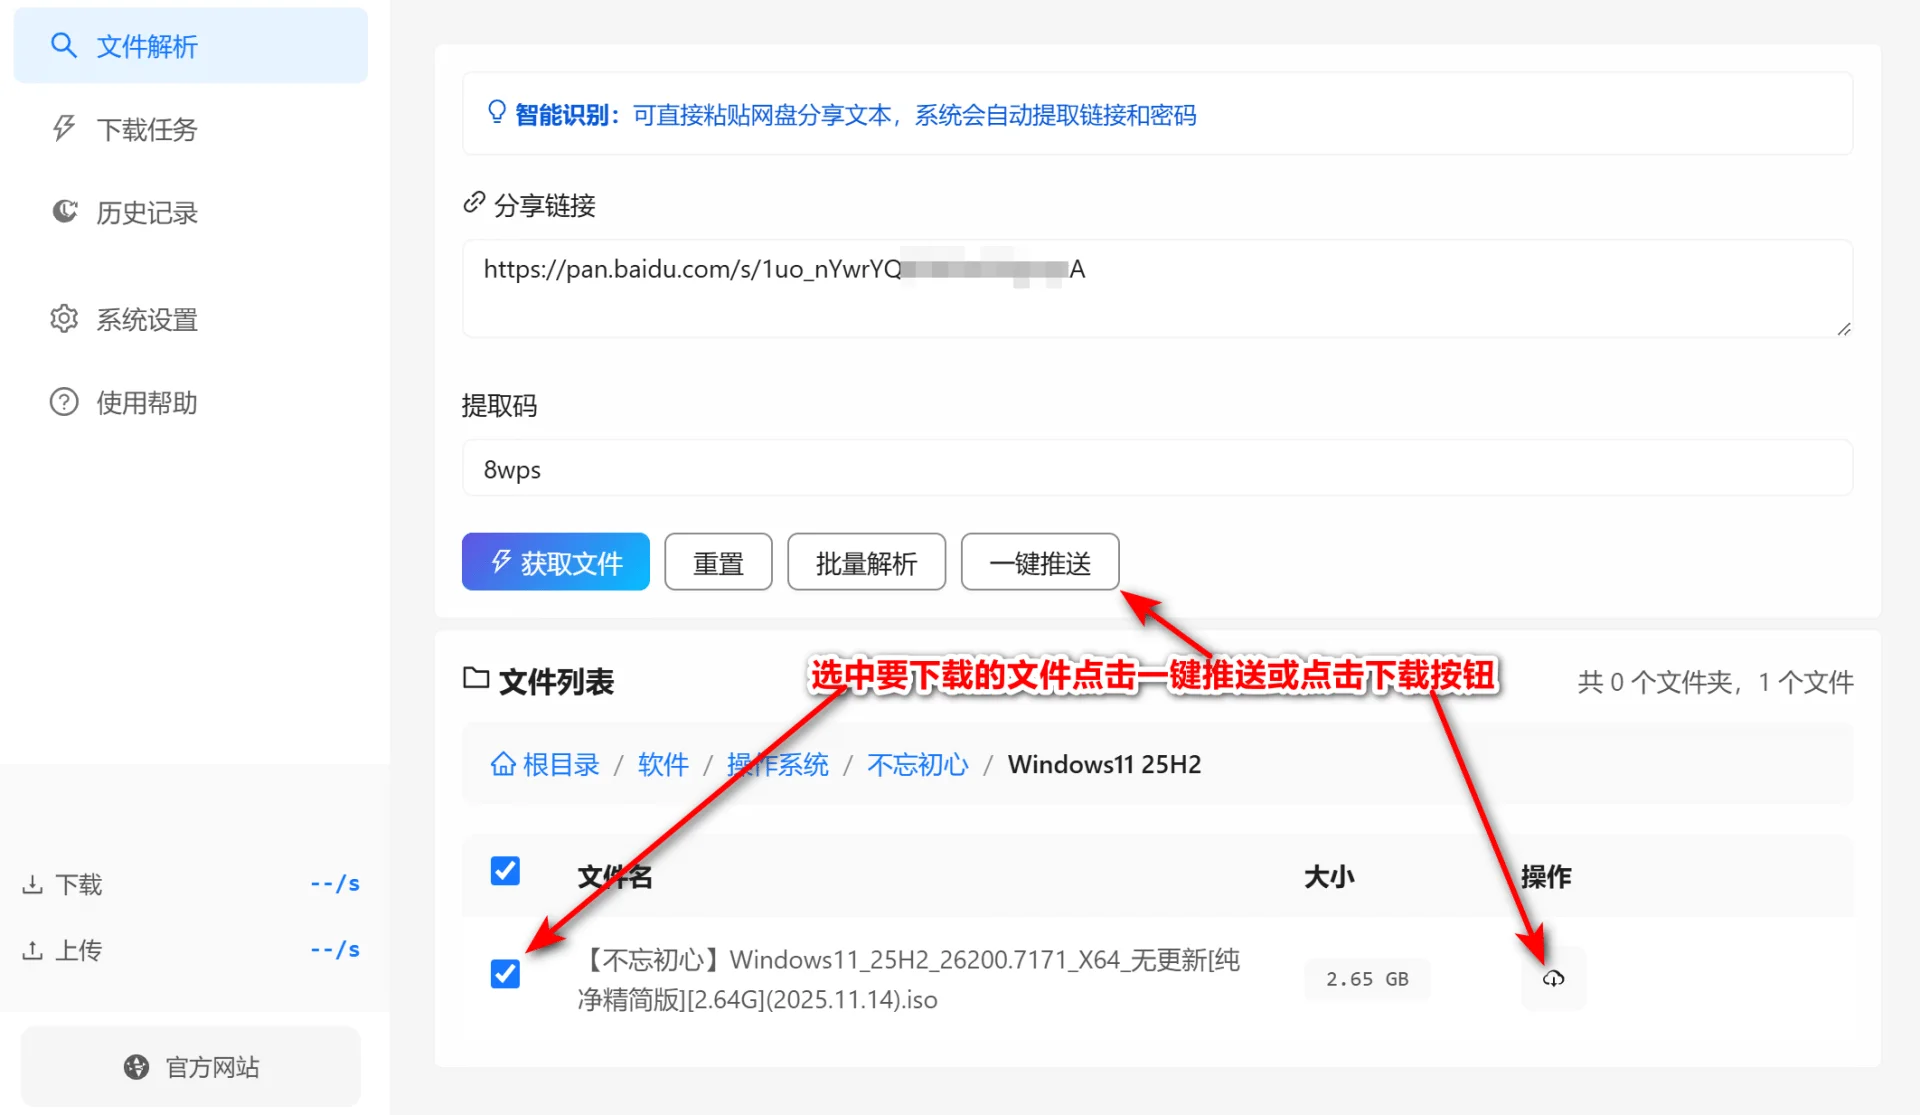Click the globe icon on 官方网站 button

pyautogui.click(x=136, y=1067)
